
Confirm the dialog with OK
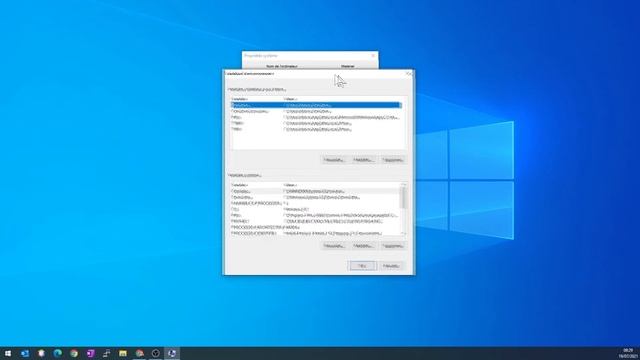tap(362, 266)
